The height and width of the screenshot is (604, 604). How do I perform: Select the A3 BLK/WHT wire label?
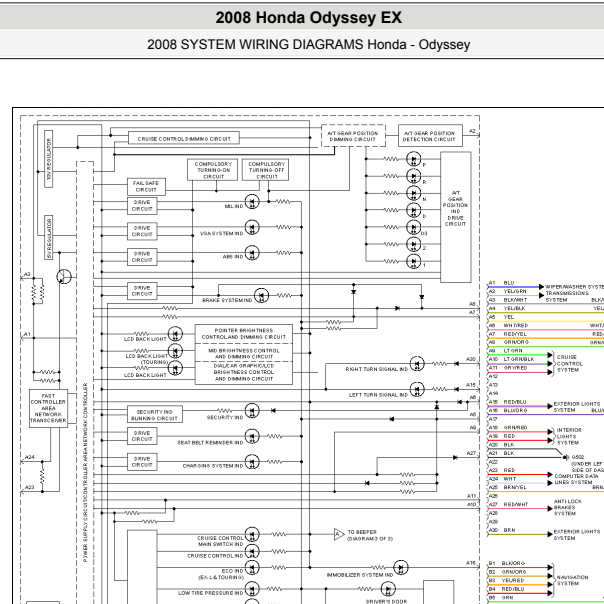pos(508,300)
